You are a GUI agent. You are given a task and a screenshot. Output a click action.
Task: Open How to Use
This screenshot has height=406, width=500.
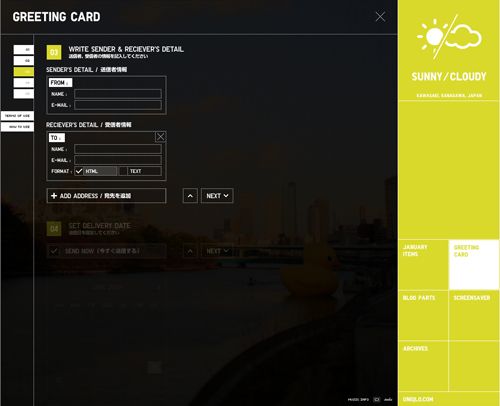(17, 127)
